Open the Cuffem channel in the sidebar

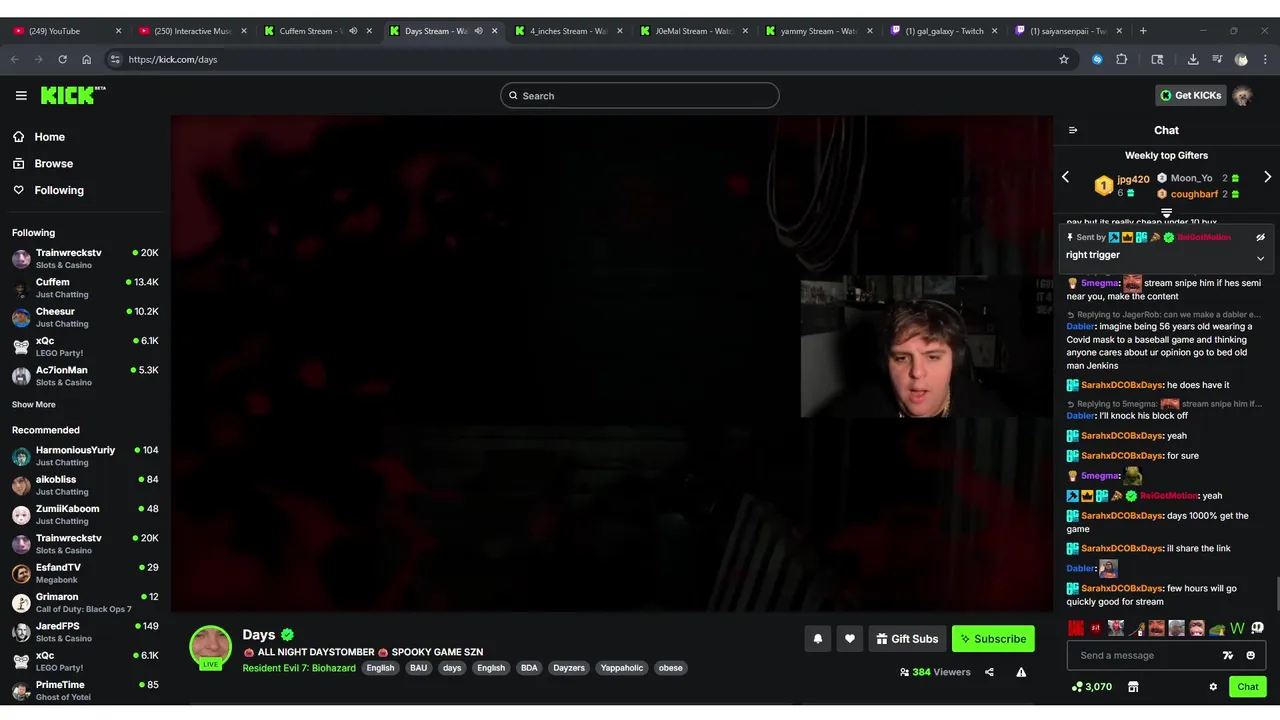[85, 288]
